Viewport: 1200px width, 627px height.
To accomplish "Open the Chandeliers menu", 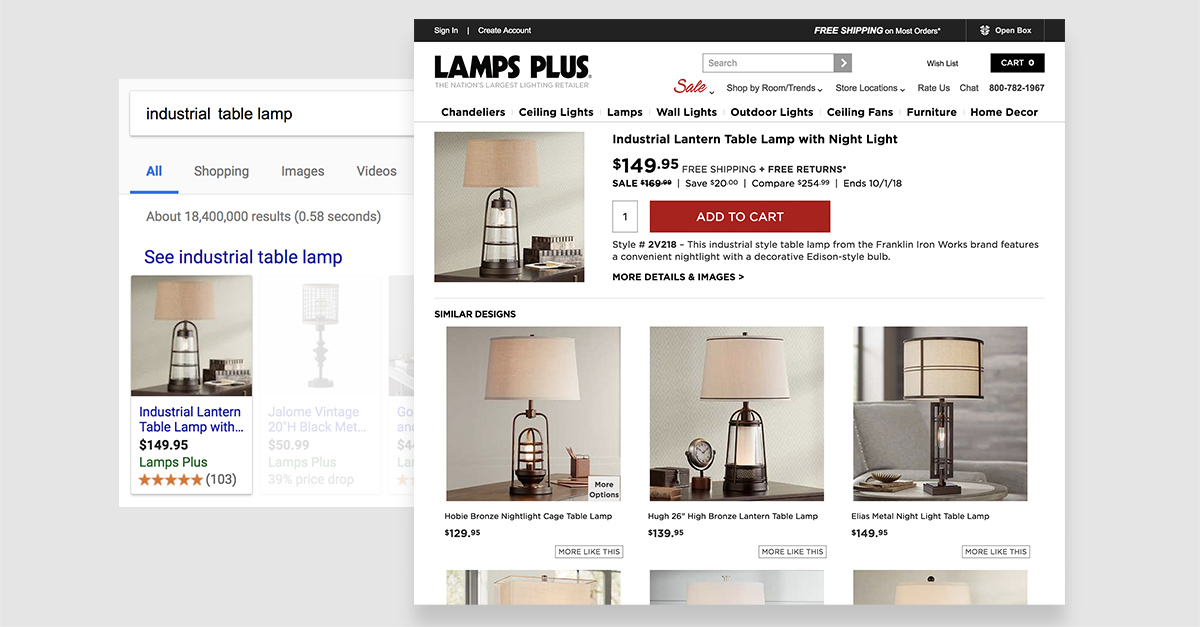I will [473, 112].
